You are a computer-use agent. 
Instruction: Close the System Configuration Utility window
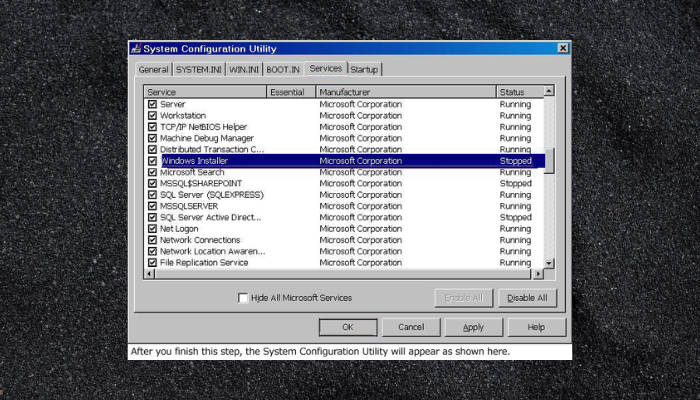pos(563,48)
